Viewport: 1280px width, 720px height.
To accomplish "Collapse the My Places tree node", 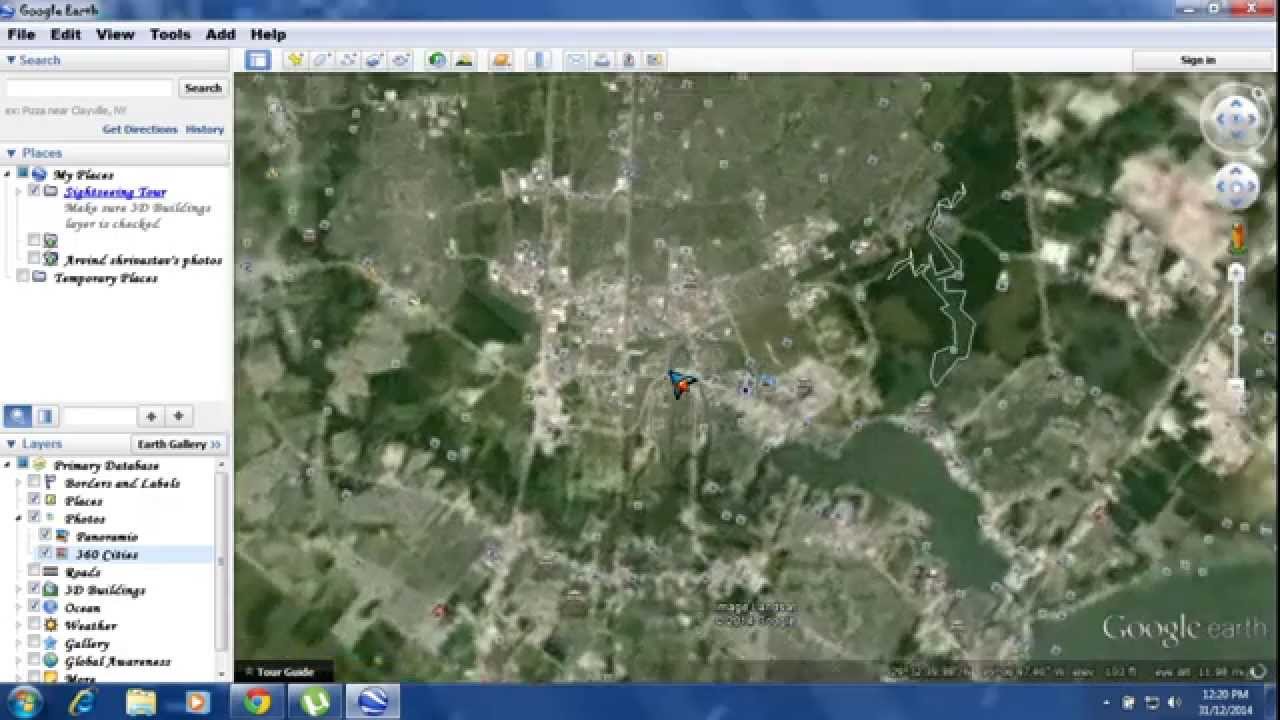I will (8, 174).
